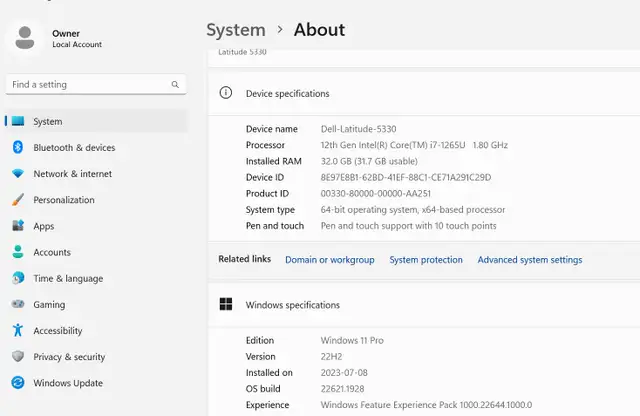Click System in the breadcrumb
This screenshot has width=640, height=416.
tap(236, 30)
